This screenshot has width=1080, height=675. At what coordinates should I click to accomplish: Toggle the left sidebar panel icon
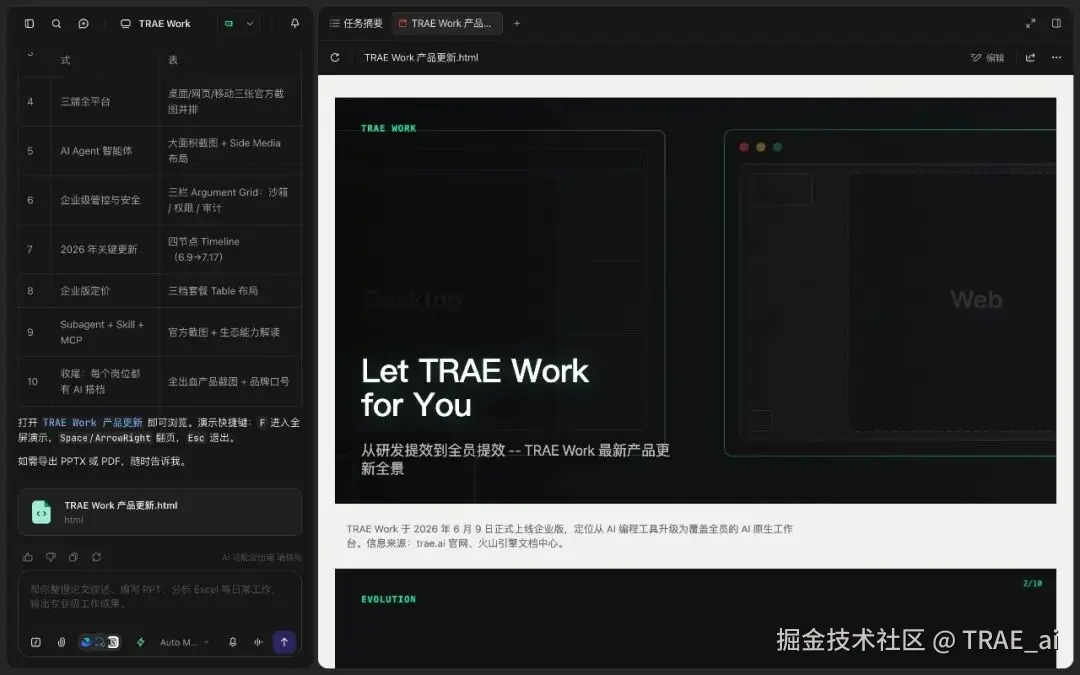(29, 23)
